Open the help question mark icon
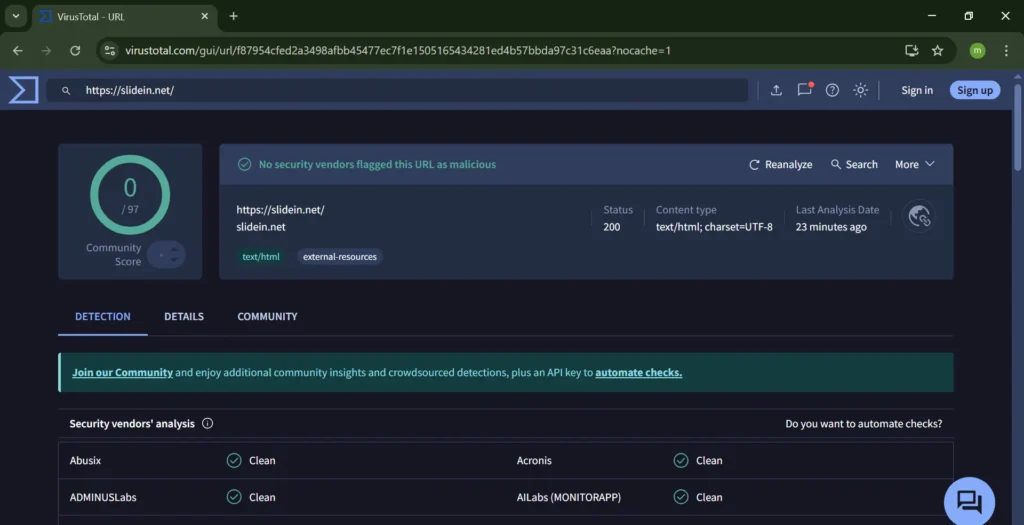This screenshot has height=525, width=1024. 832,90
